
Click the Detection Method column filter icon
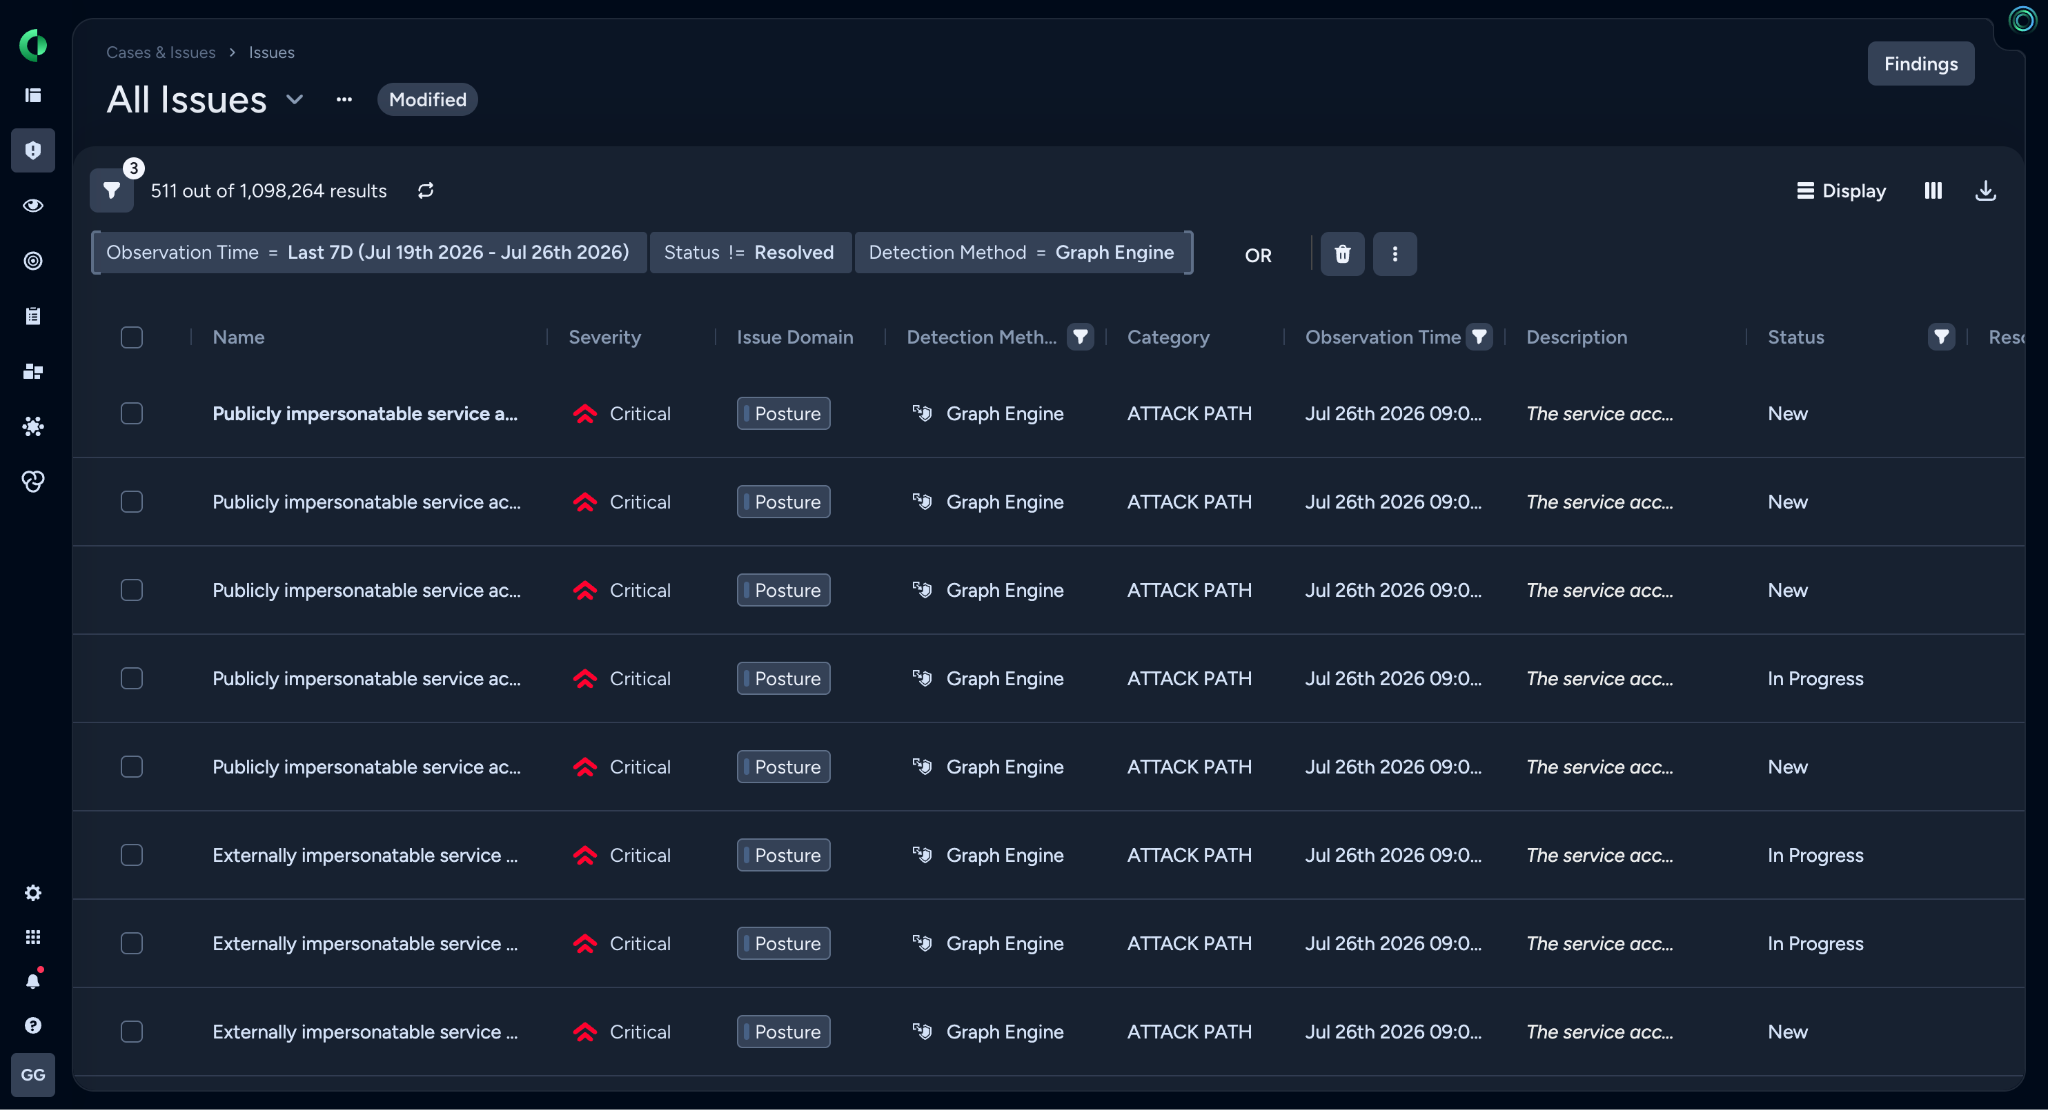click(1081, 337)
